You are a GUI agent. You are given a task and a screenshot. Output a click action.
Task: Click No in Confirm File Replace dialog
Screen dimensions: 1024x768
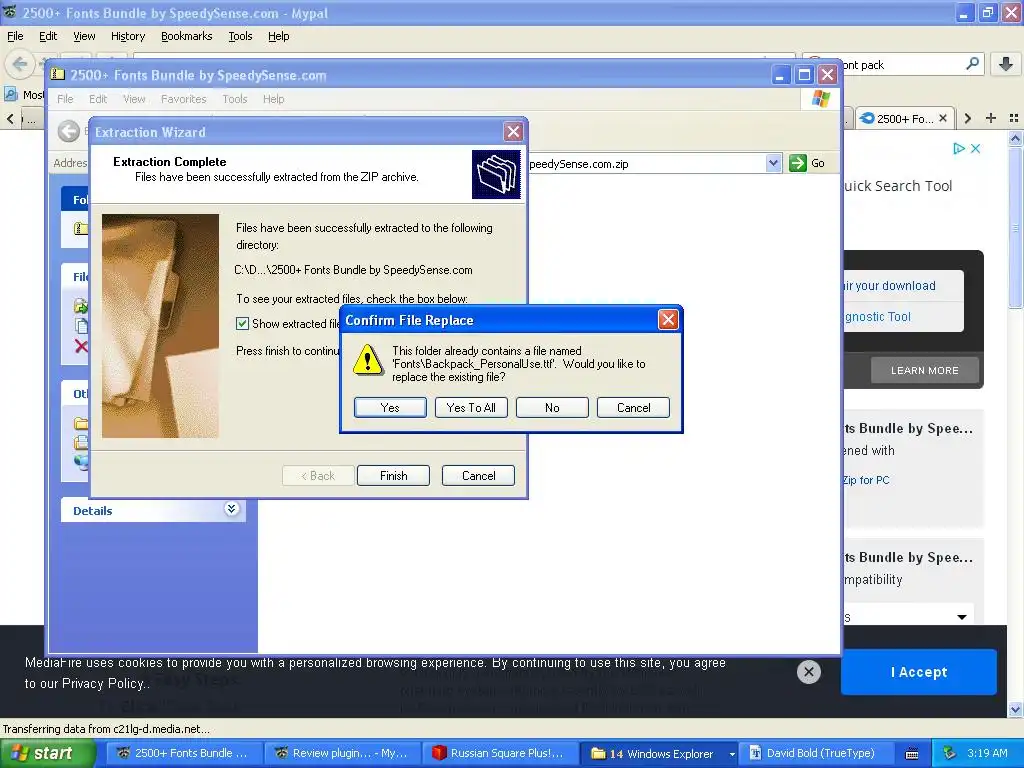click(x=552, y=408)
